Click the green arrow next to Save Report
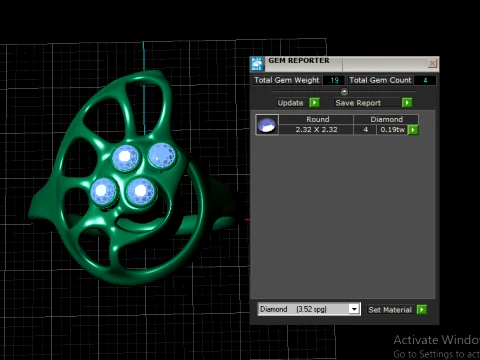The height and width of the screenshot is (360, 480). [407, 103]
